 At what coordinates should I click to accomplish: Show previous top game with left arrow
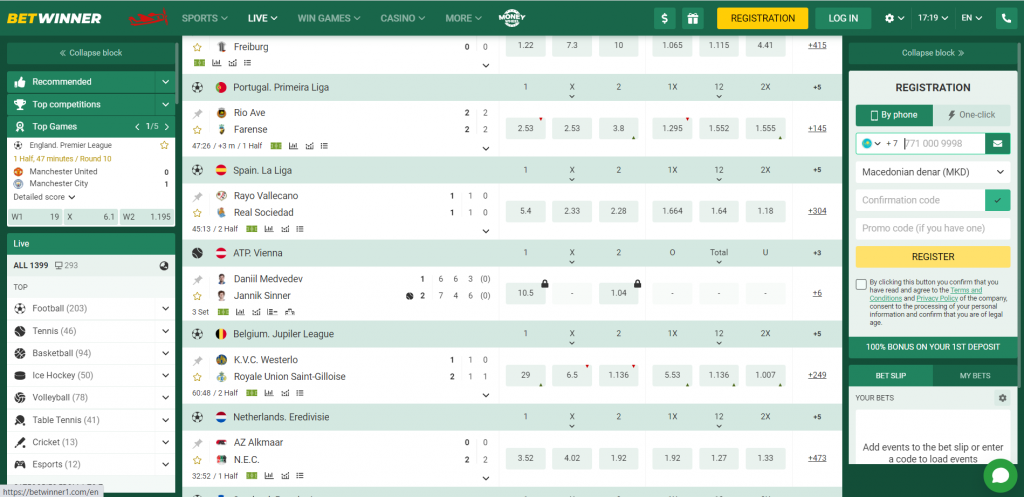pos(137,127)
